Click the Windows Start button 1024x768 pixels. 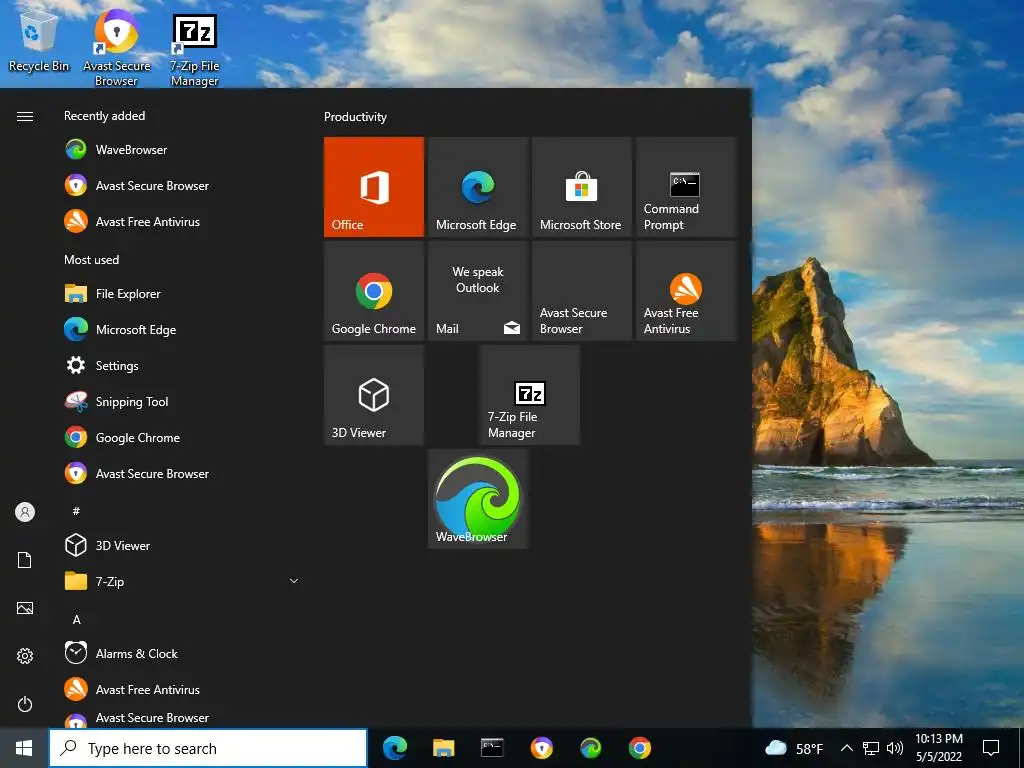(24, 748)
